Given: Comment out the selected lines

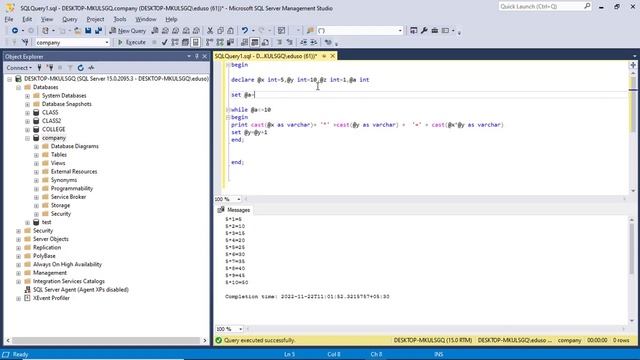Looking at the screenshot, I should tap(279, 42).
